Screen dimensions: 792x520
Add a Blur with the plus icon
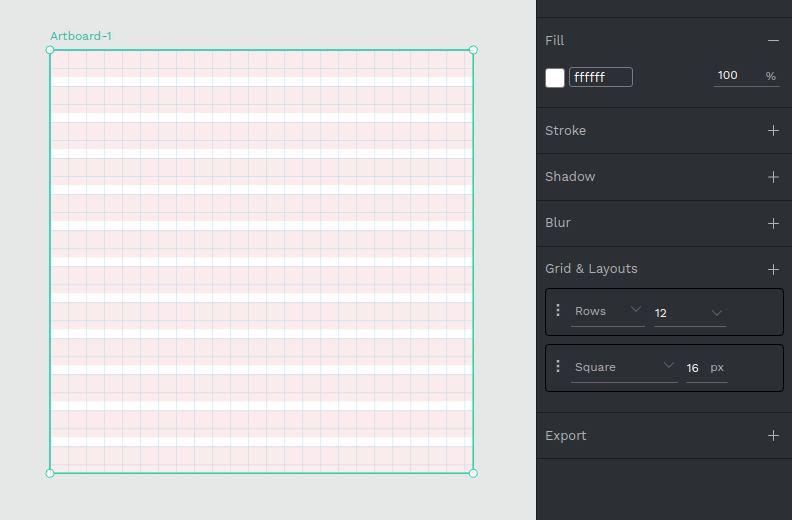click(x=773, y=223)
